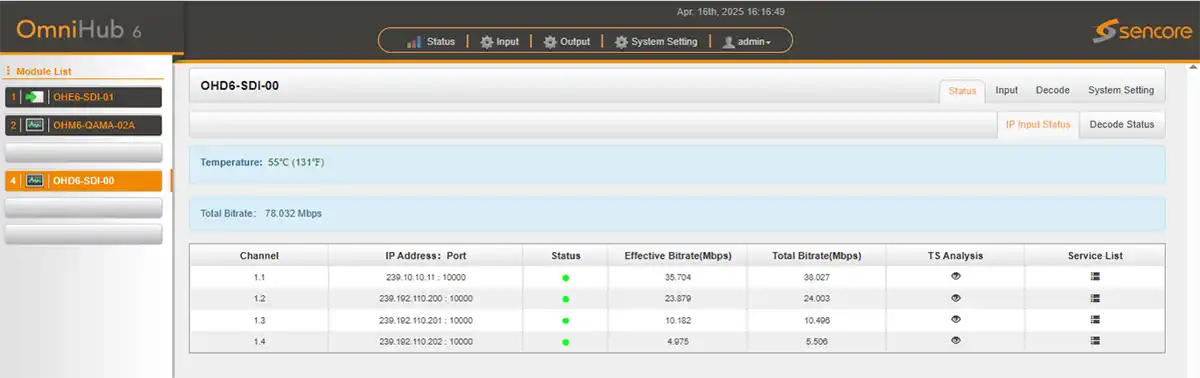The width and height of the screenshot is (1200, 378).
Task: Click channel 1.1 cell
Action: [x=259, y=277]
